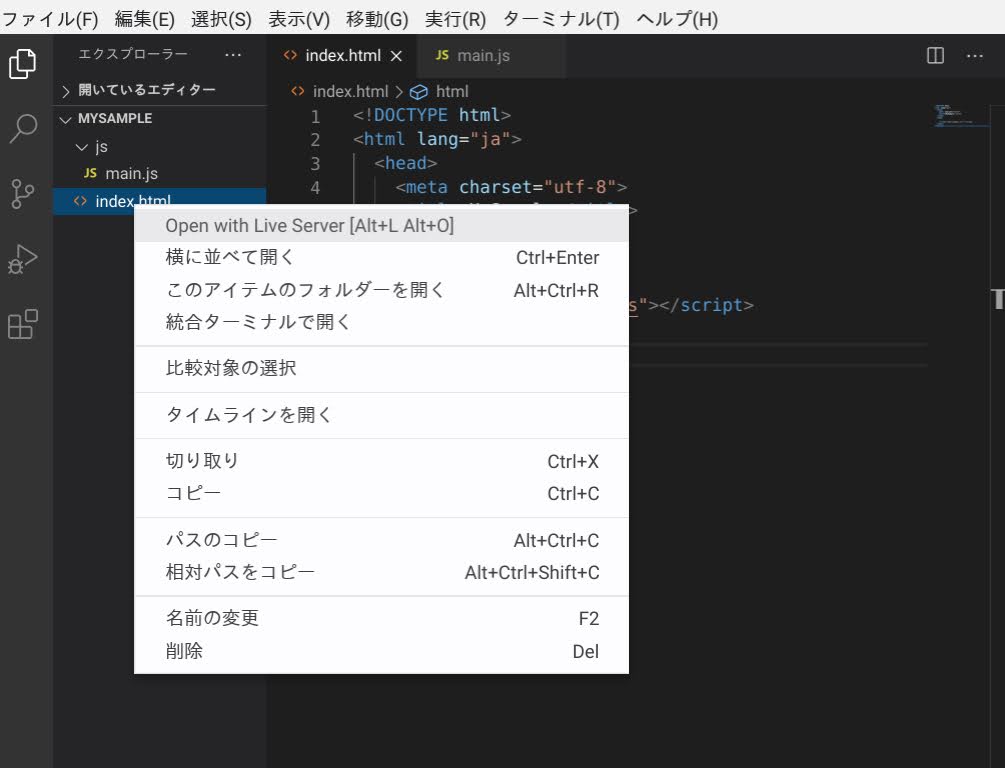Open the 表示(V) menu
This screenshot has height=768, width=1005.
[x=299, y=19]
